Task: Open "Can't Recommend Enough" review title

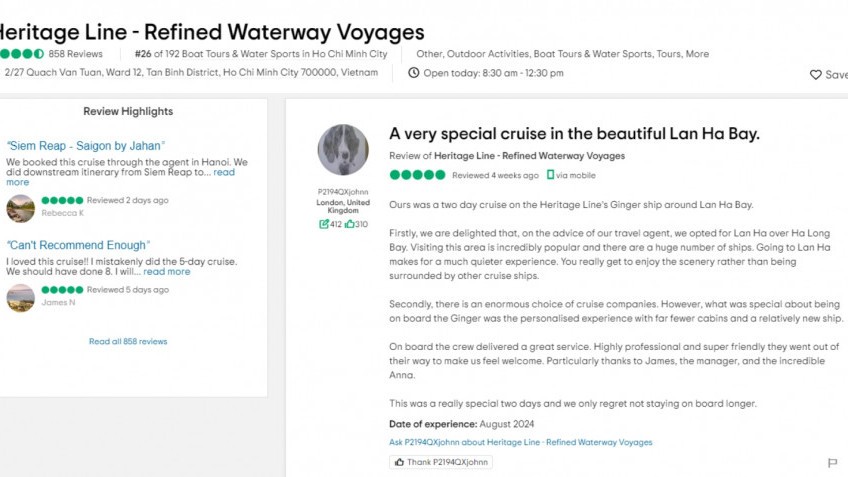Action: 78,245
